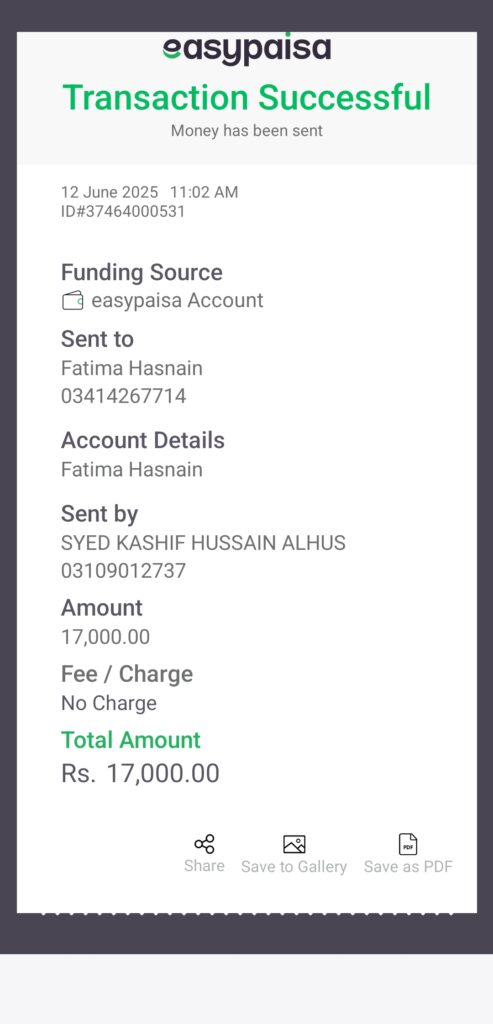The height and width of the screenshot is (1024, 493).
Task: Select sender phone number 03109012737
Action: 123,571
